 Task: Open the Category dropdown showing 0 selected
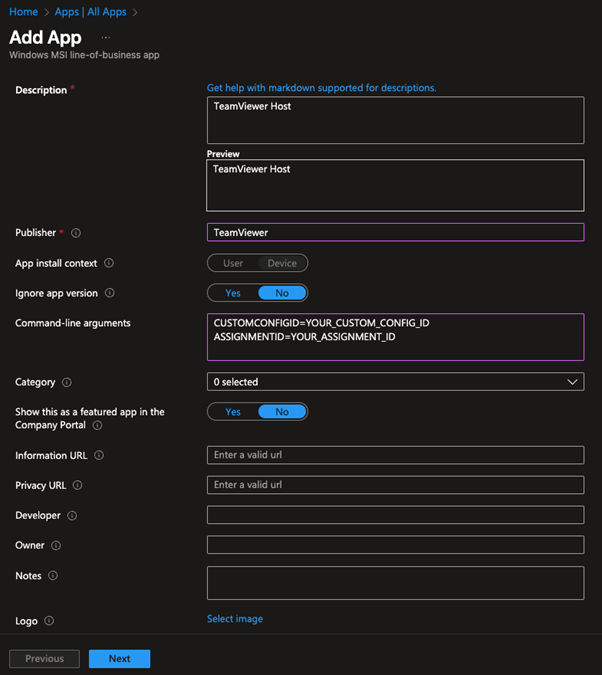point(395,382)
